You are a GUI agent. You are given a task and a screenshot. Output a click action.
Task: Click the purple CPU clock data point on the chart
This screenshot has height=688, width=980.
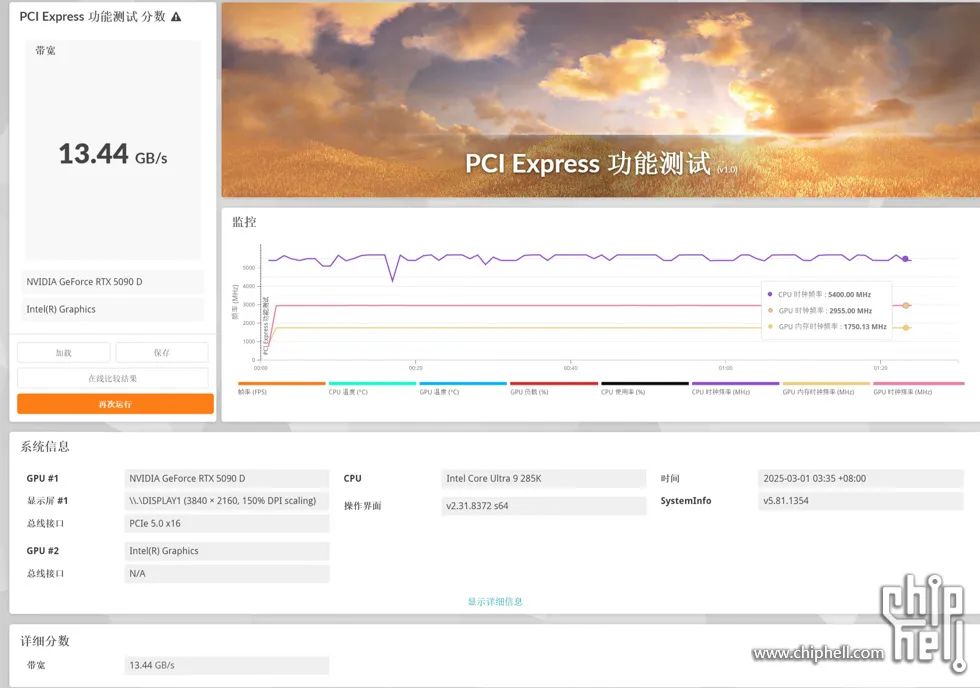pos(905,259)
